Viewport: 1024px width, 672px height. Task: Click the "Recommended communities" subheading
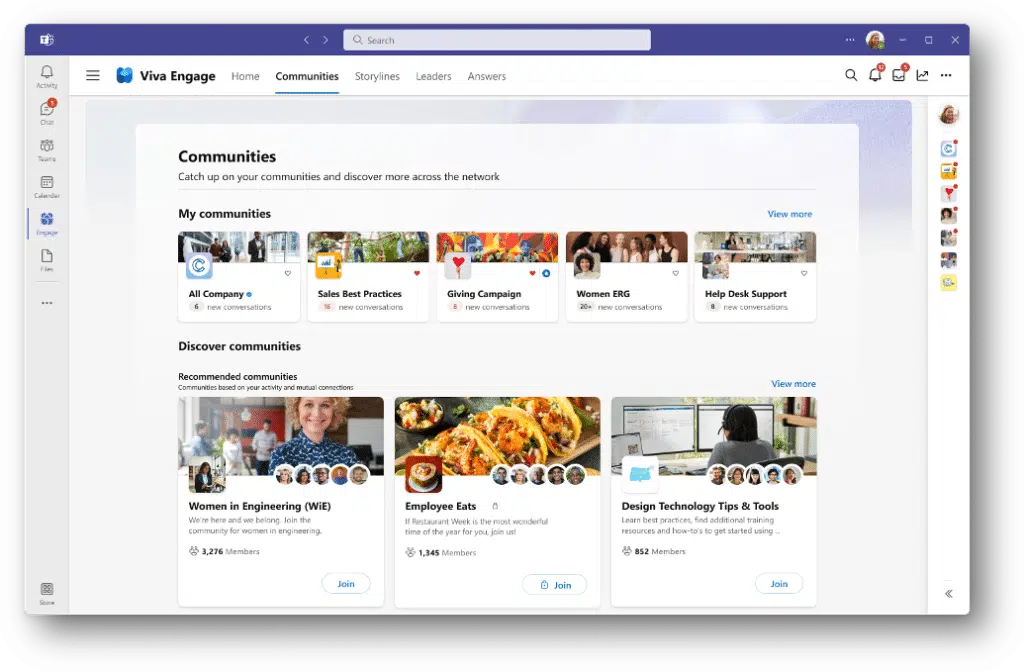(238, 377)
